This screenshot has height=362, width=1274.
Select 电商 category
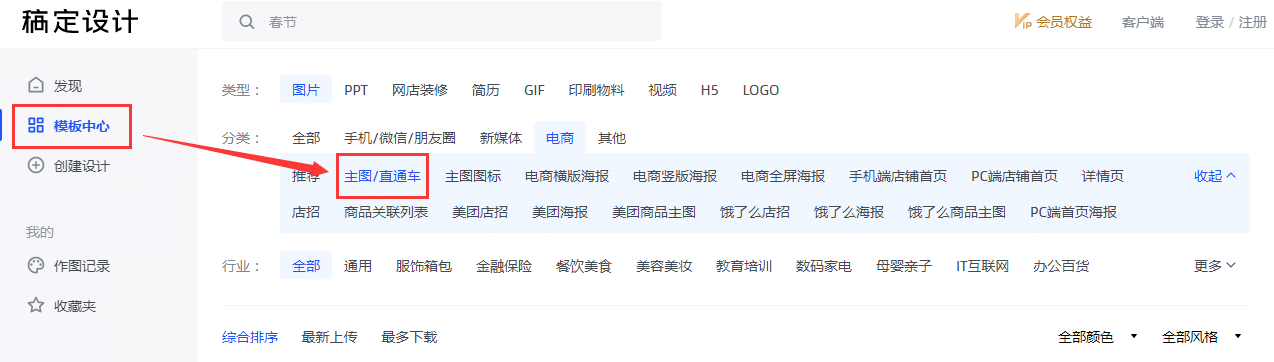[560, 138]
